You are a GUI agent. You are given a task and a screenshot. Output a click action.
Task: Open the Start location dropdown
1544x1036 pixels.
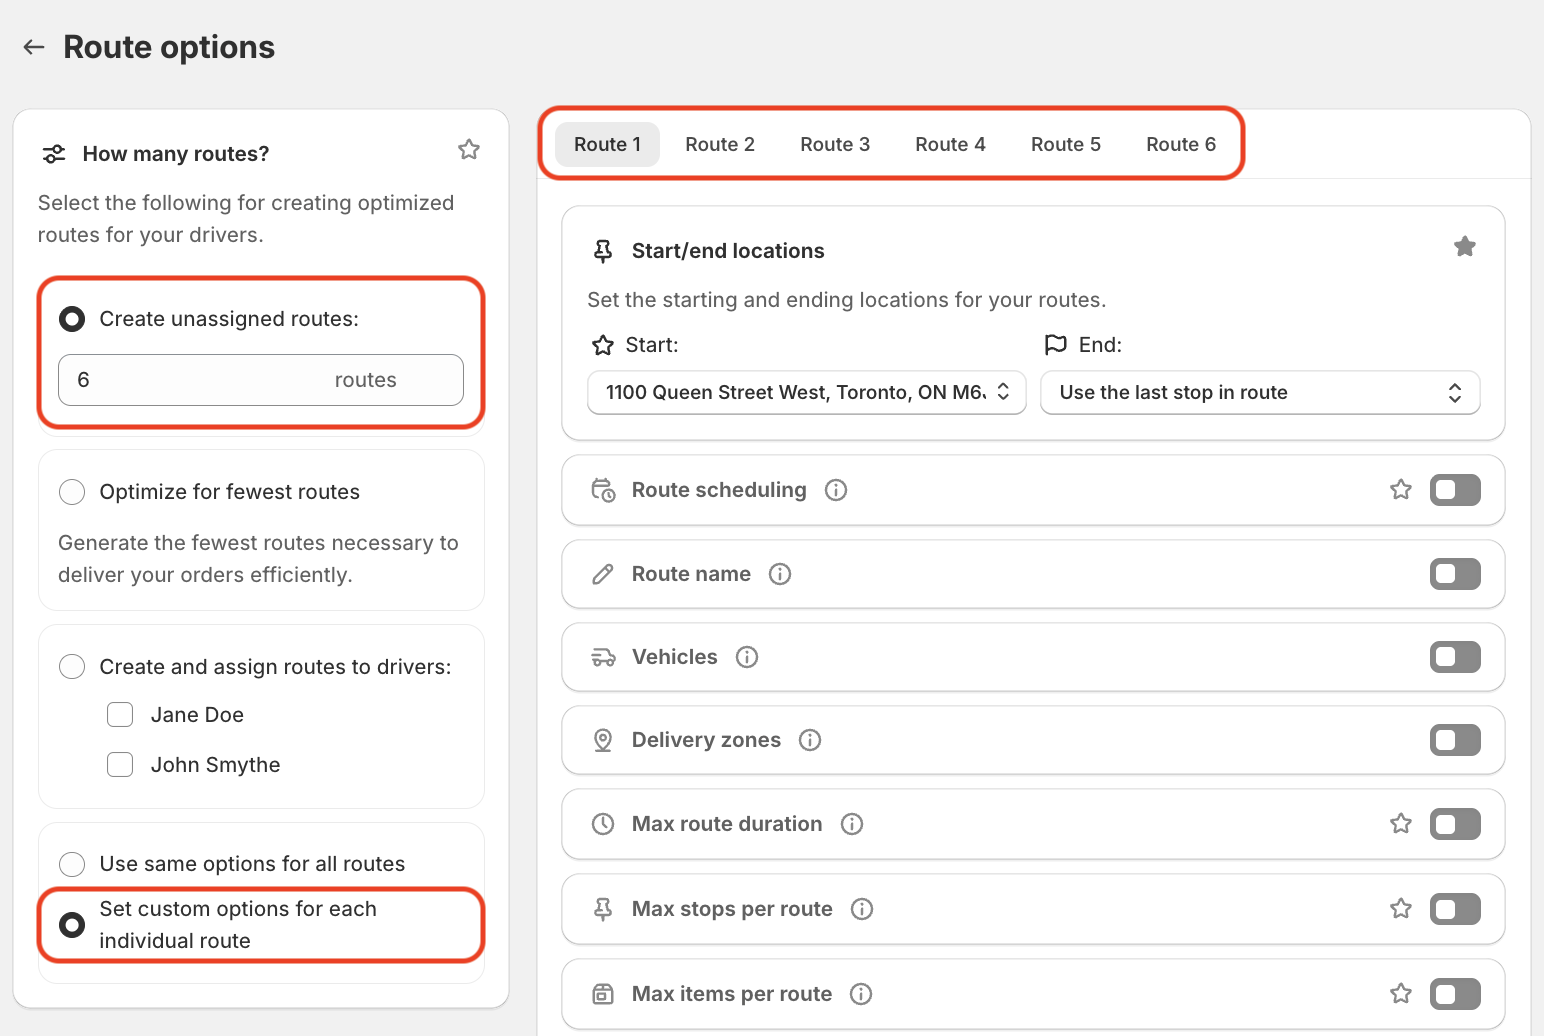[x=806, y=393]
